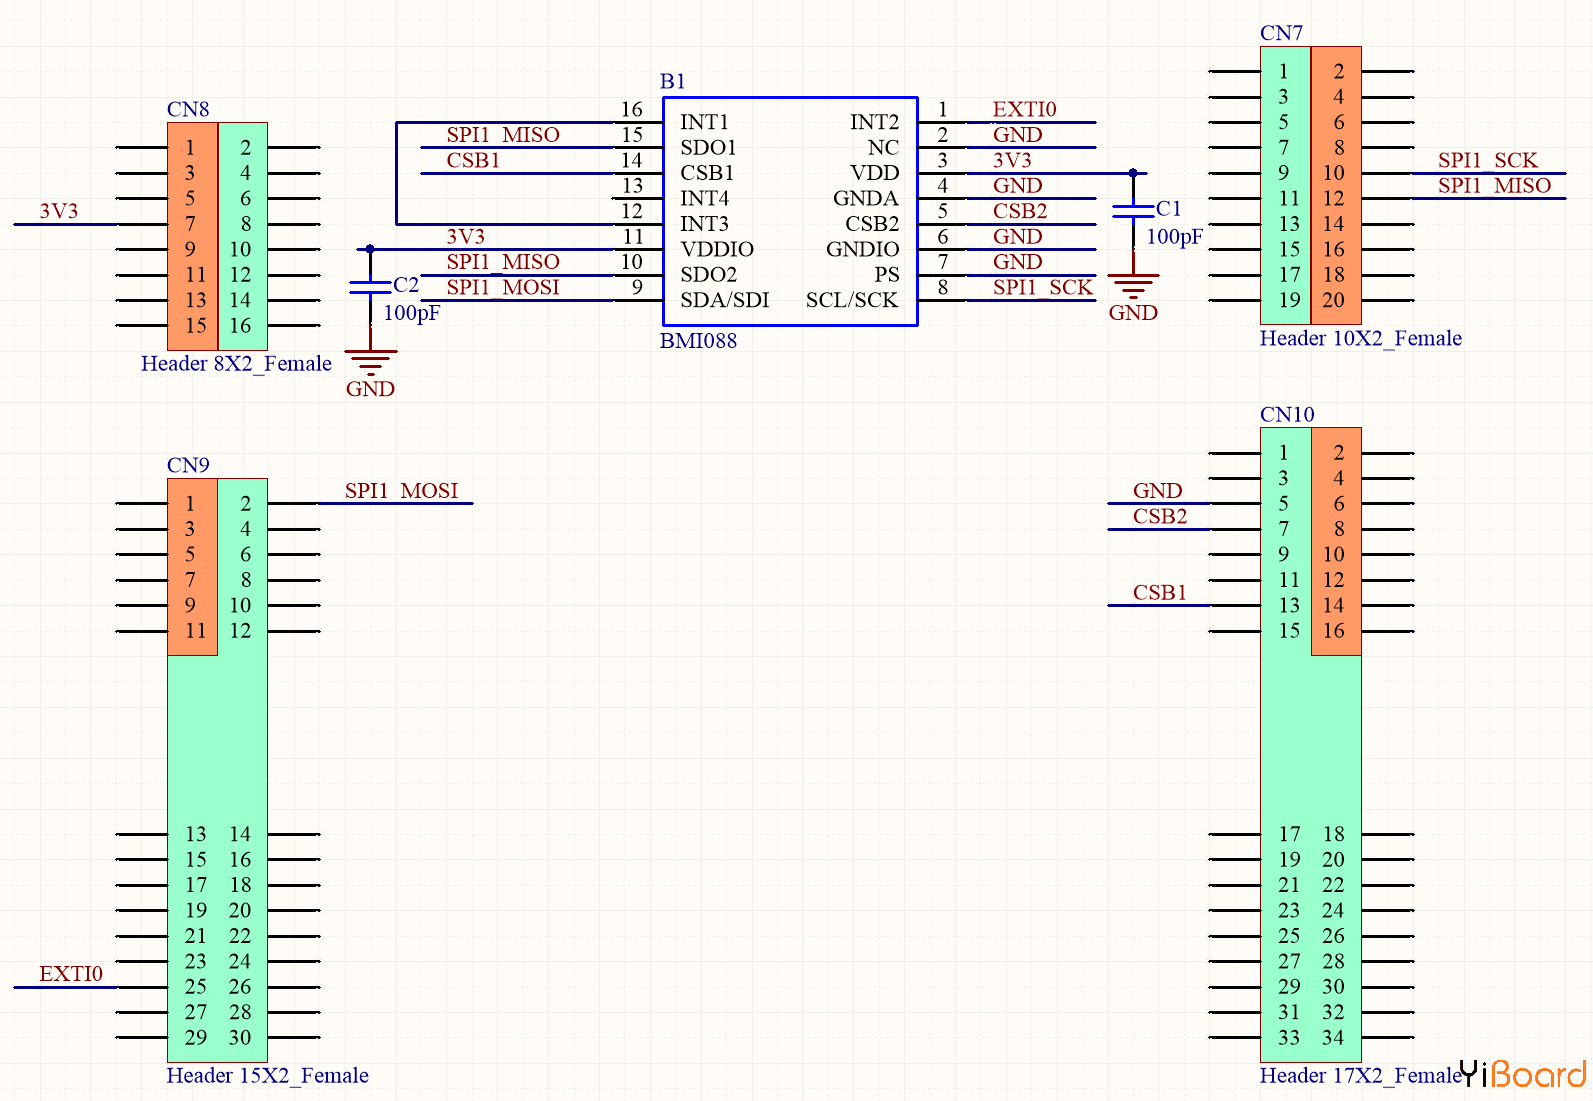1593x1101 pixels.
Task: Click the SCL/SCK pin name inside BMI088
Action: 852,300
